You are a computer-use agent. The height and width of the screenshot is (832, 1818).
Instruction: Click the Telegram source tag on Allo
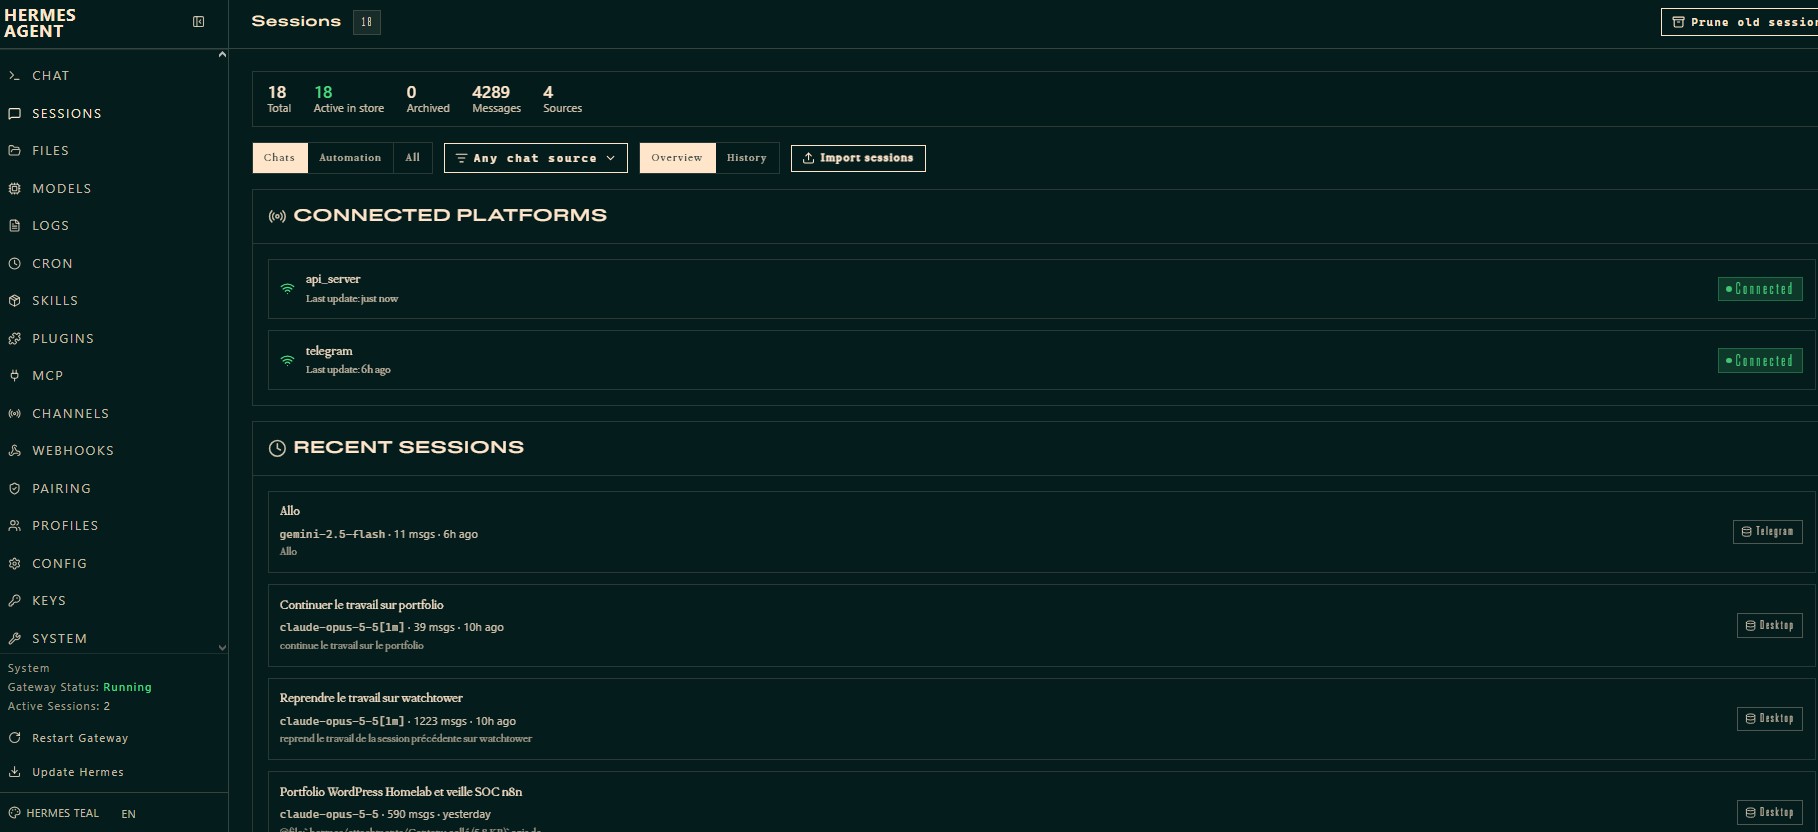(1768, 532)
